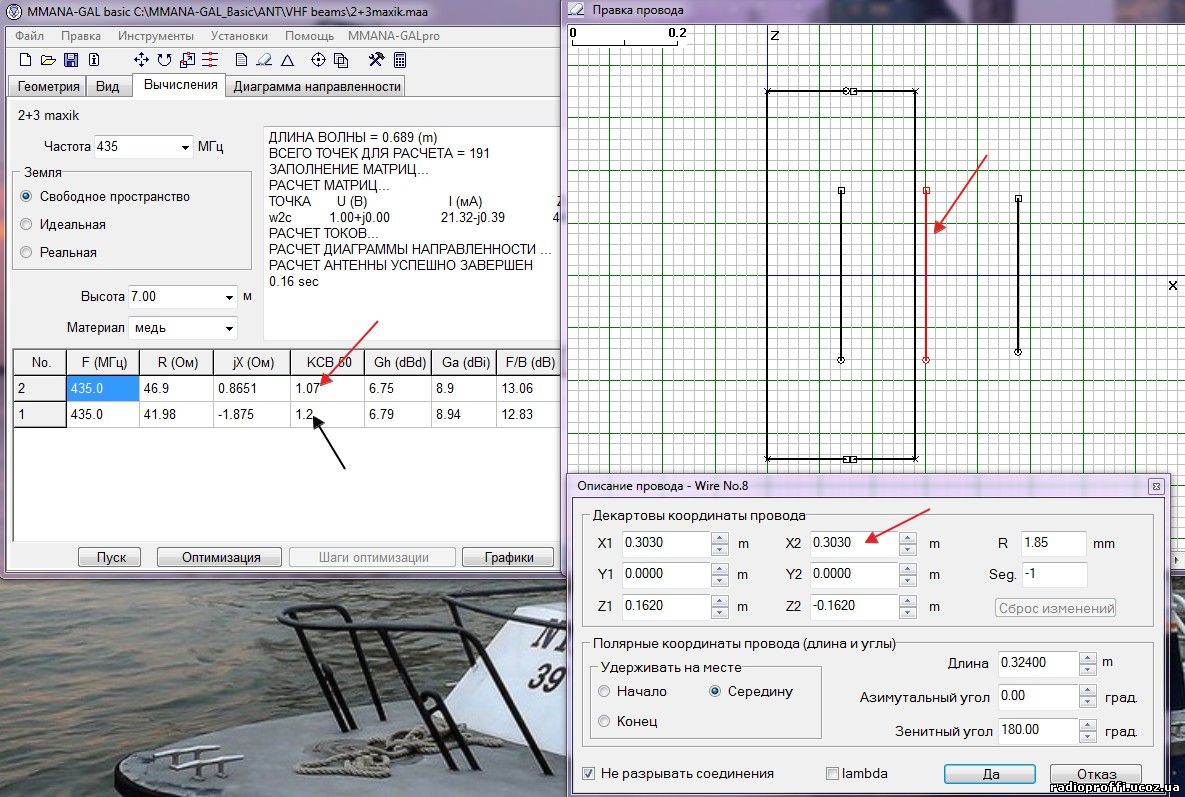
Task: Open the Инструменты menu
Action: pyautogui.click(x=156, y=36)
